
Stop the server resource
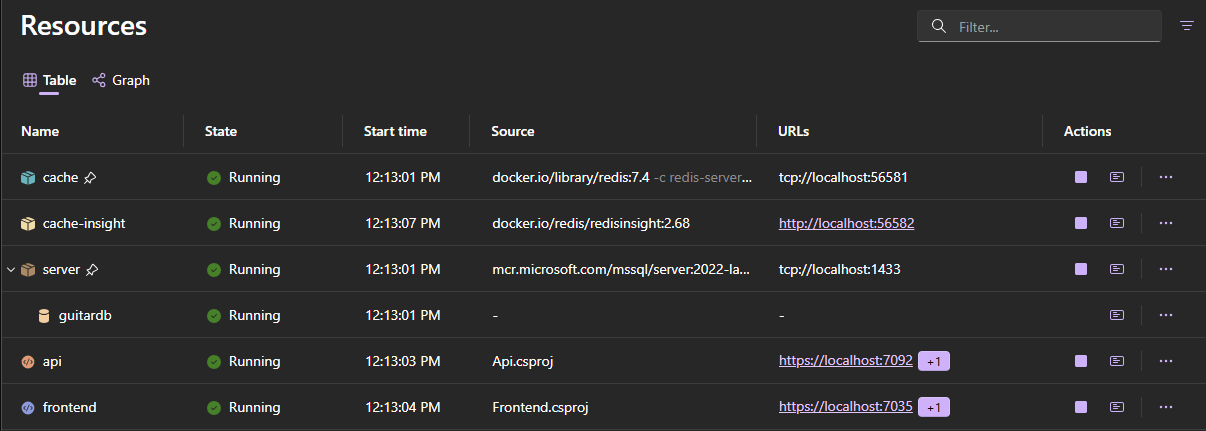(1081, 269)
